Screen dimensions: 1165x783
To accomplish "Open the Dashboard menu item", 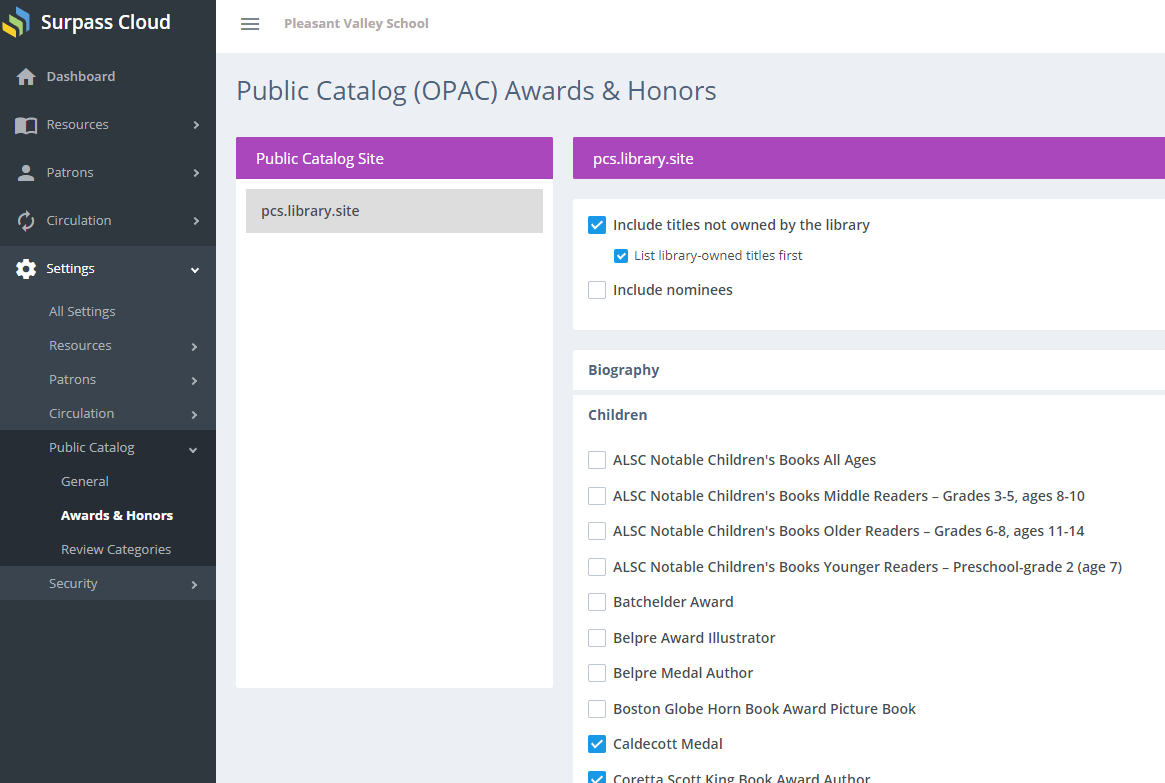I will click(x=80, y=77).
